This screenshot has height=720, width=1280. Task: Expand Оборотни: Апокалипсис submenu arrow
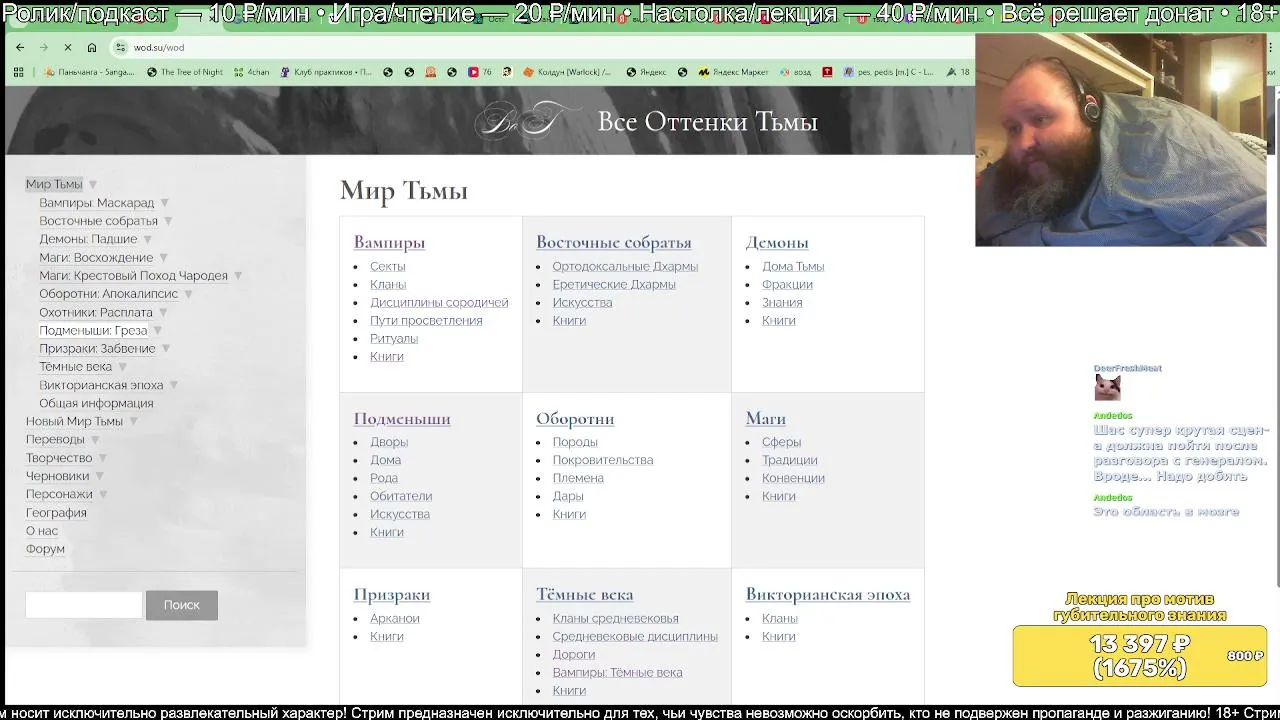point(188,294)
